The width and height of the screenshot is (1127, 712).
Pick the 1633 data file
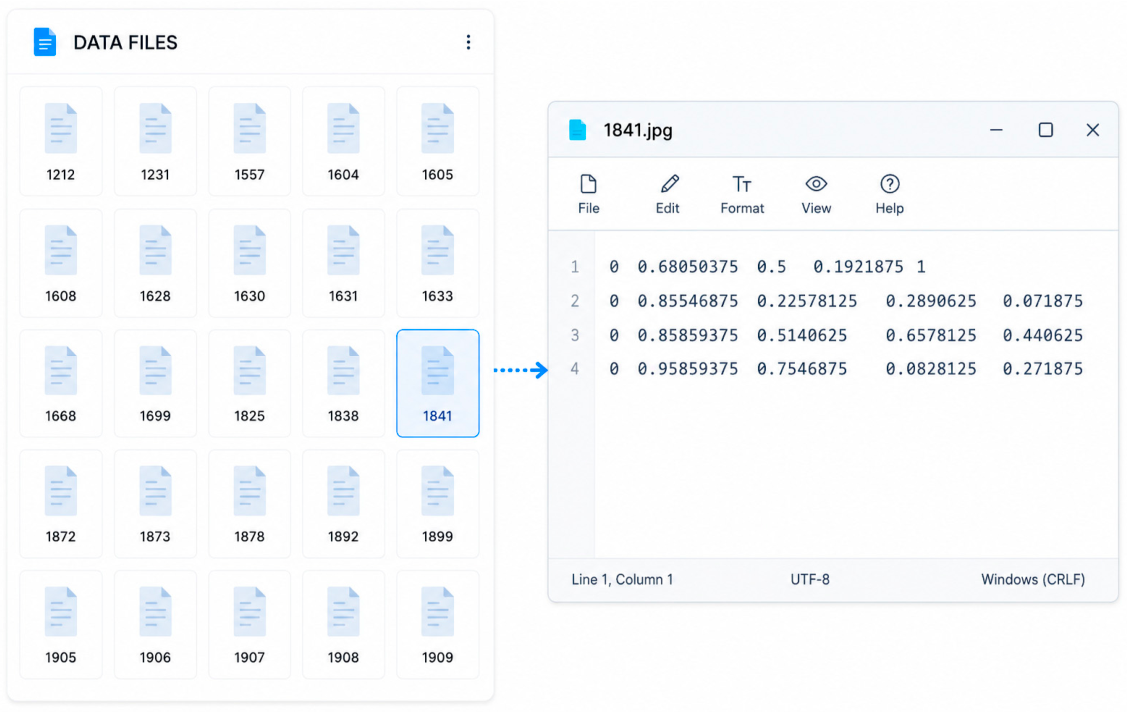[438, 263]
